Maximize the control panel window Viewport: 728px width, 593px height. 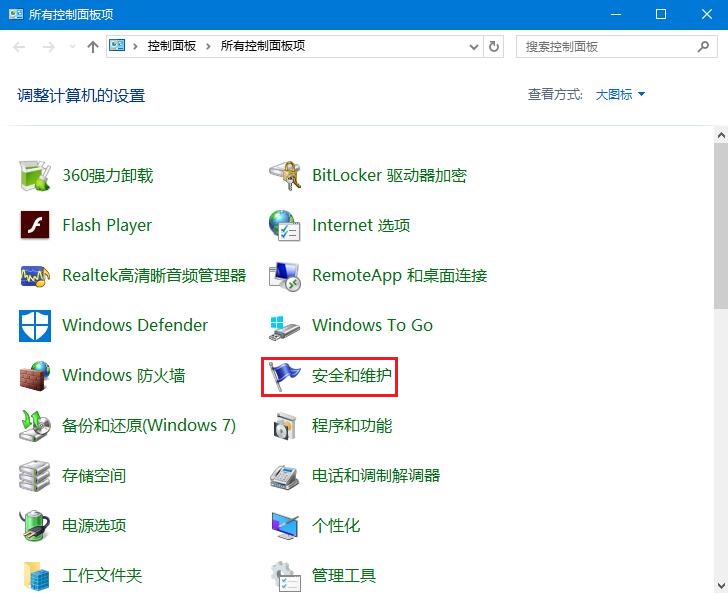[x=661, y=14]
